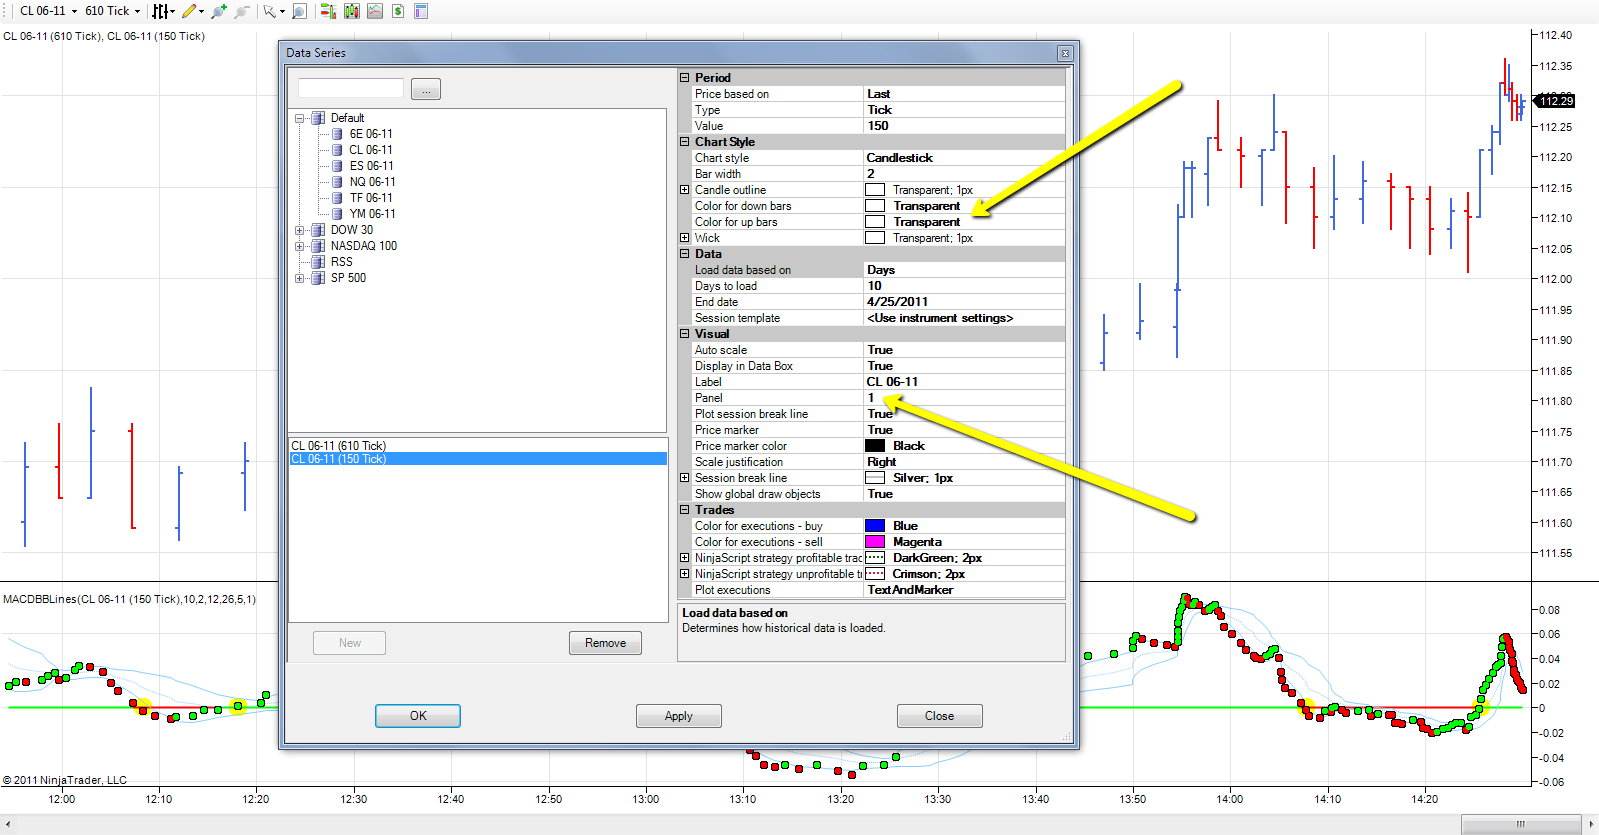Click the chart horizontal scrollbar thumb
This screenshot has width=1599, height=835.
pyautogui.click(x=1520, y=824)
